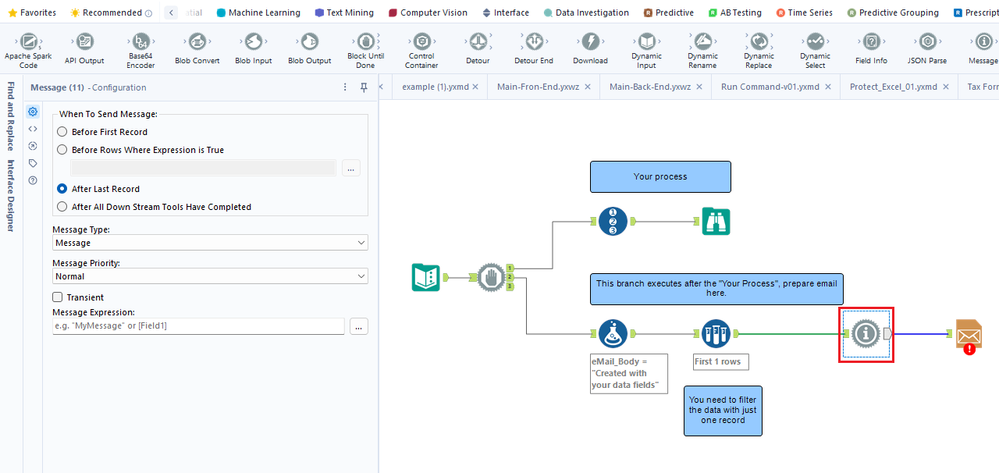Click the Browse tool on canvas
The image size is (999, 473).
click(x=716, y=221)
